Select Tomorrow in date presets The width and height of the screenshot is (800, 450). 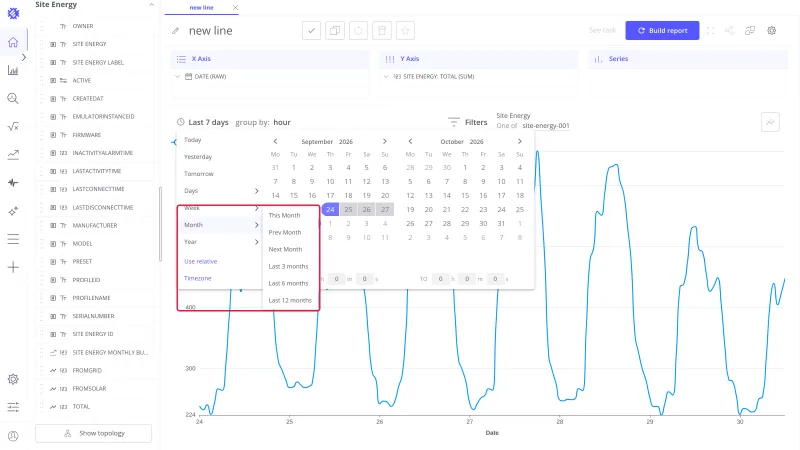(198, 174)
